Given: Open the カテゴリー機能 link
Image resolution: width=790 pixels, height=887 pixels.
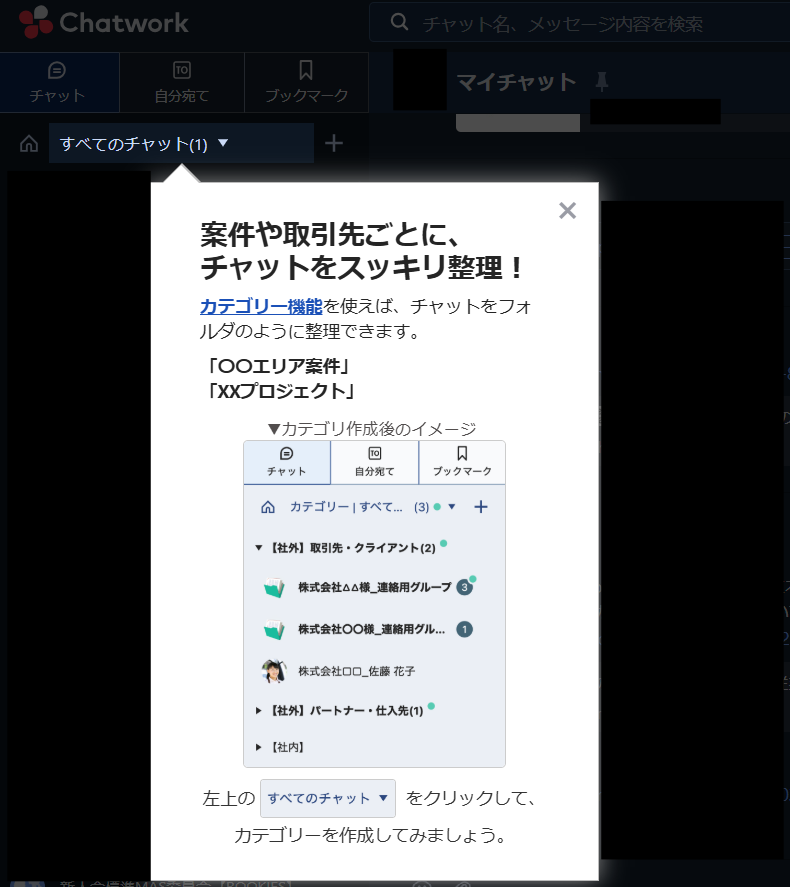Looking at the screenshot, I should (x=261, y=306).
